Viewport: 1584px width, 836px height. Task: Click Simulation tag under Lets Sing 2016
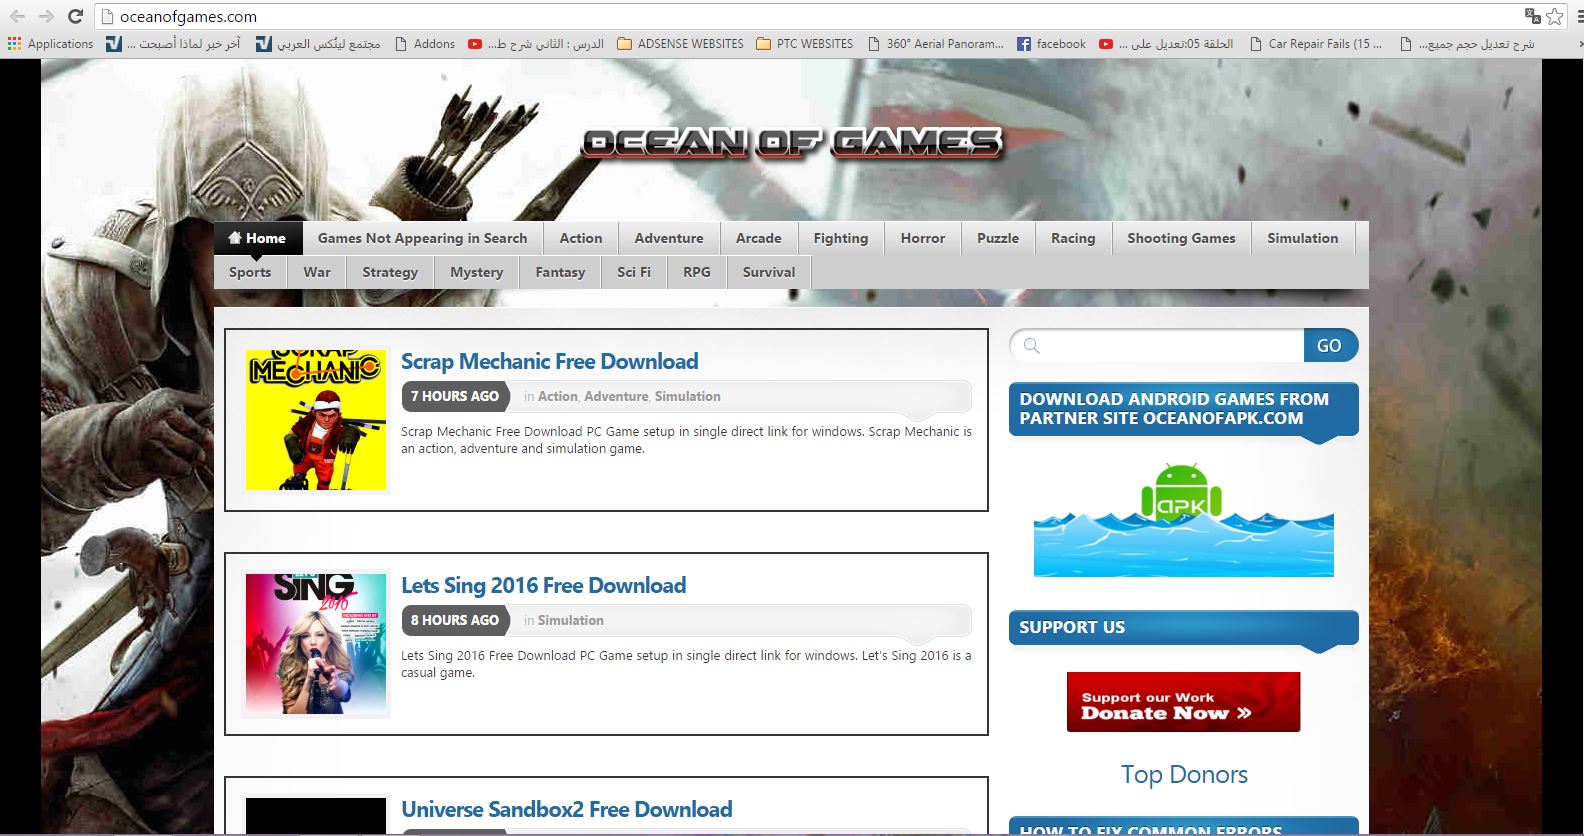[x=571, y=620]
